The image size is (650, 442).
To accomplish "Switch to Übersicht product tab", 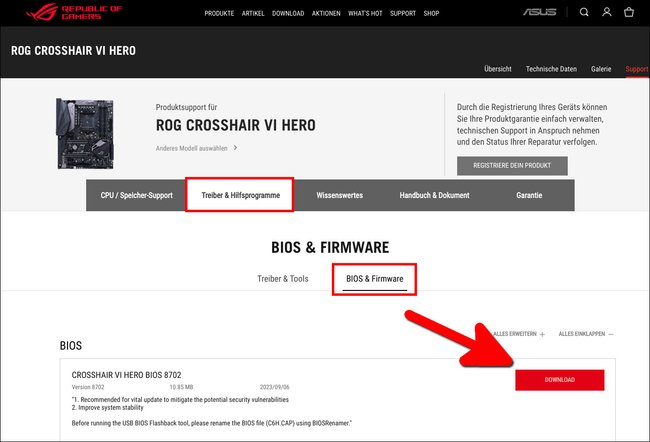I will 497,69.
